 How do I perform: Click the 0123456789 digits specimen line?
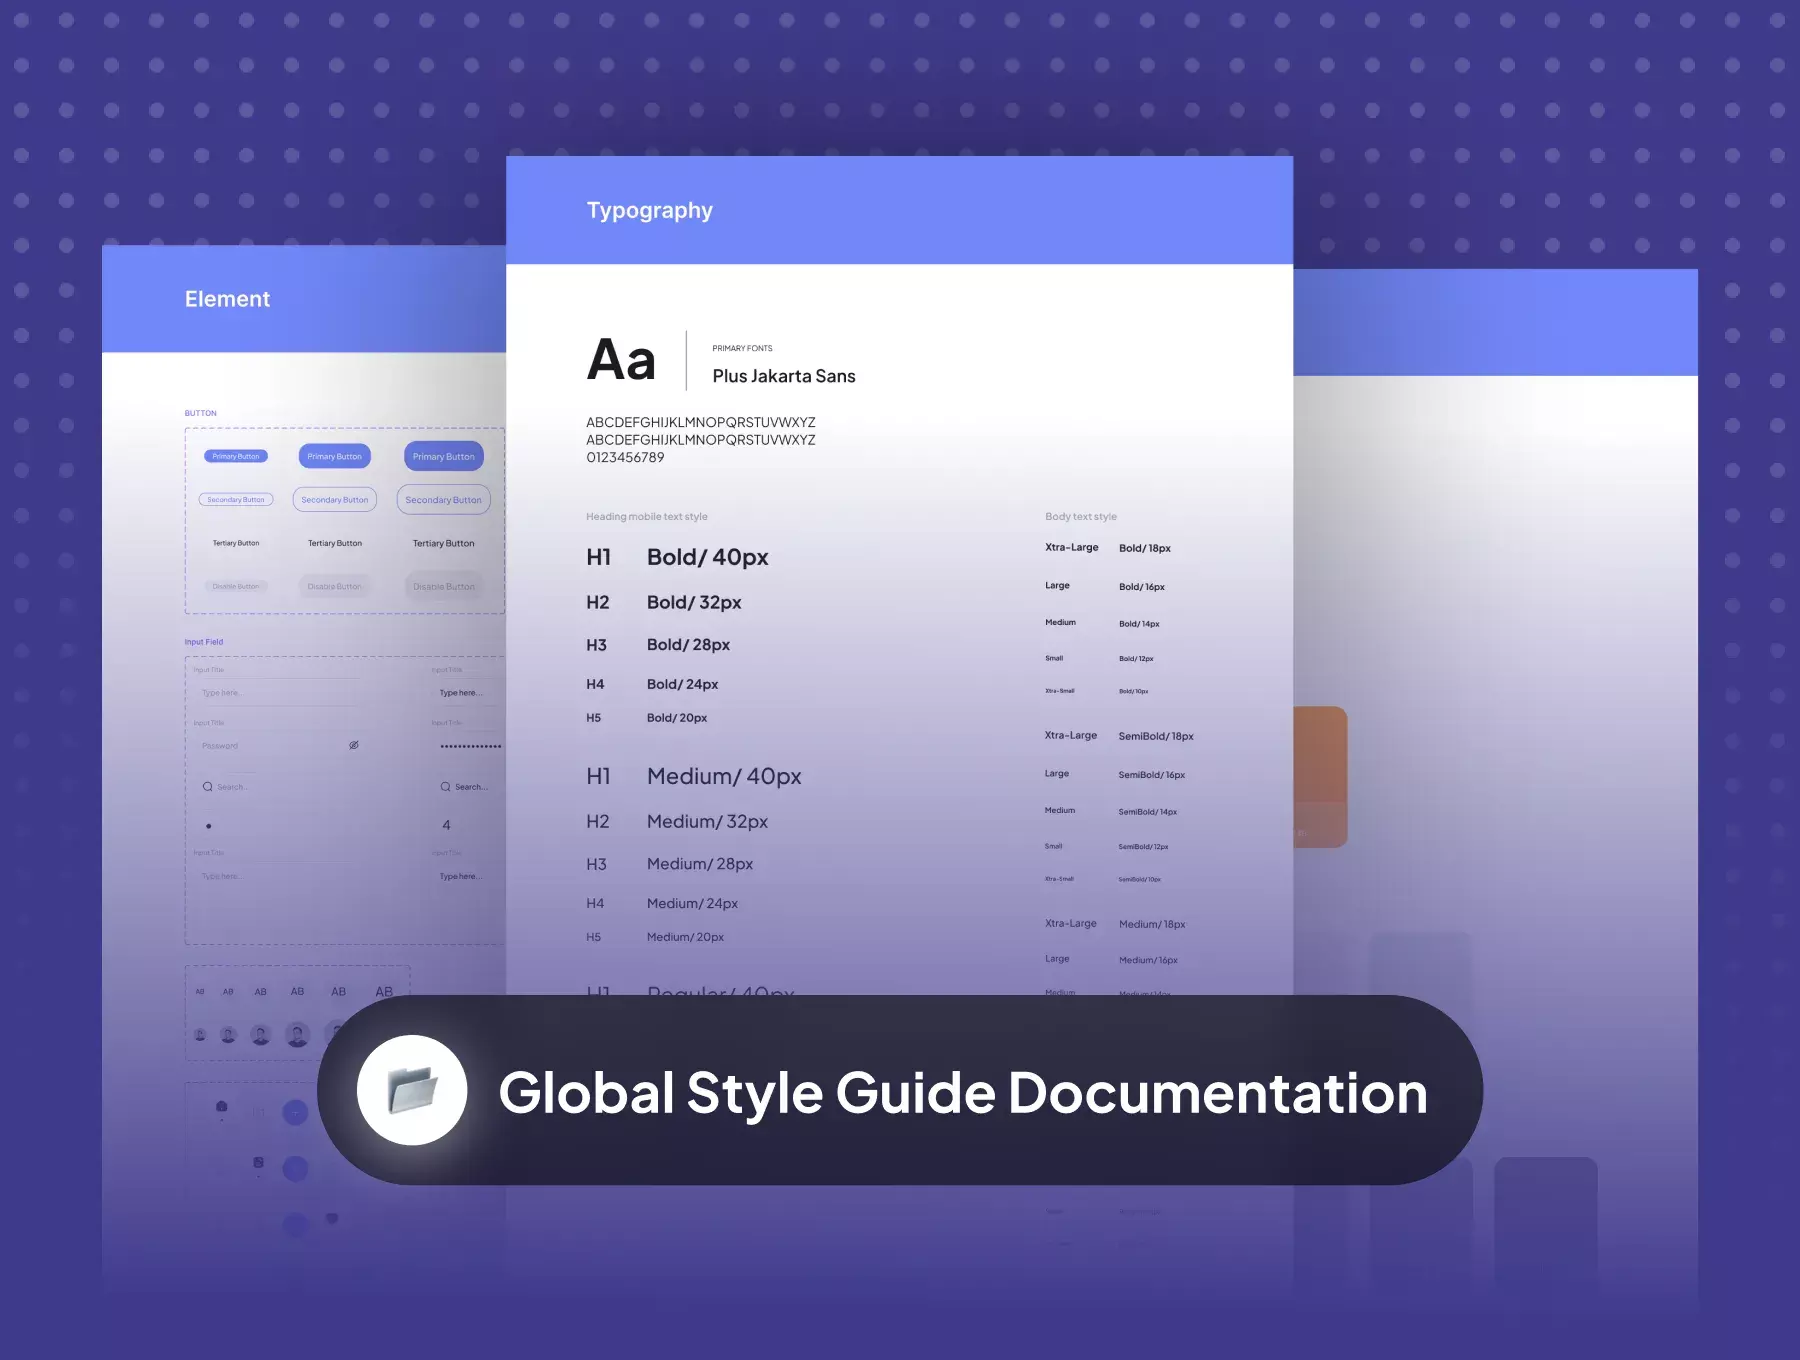point(625,457)
